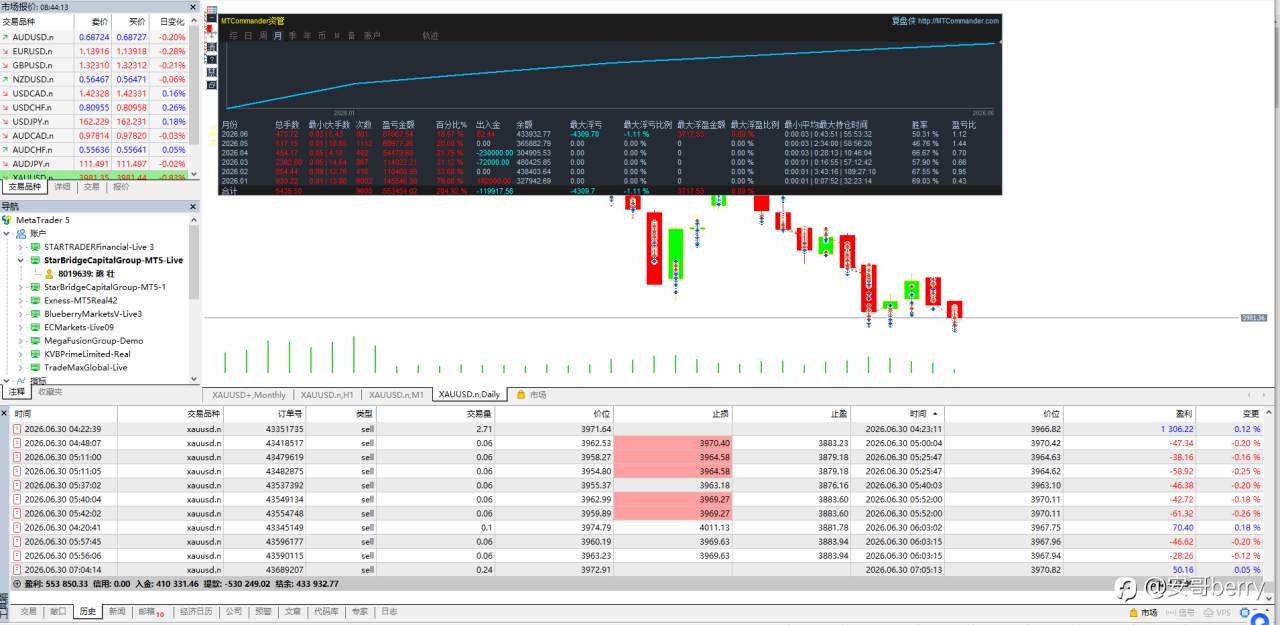Expand the MegaFusionGroup-Demo node
Viewport: 1280px width, 625px height.
point(21,340)
